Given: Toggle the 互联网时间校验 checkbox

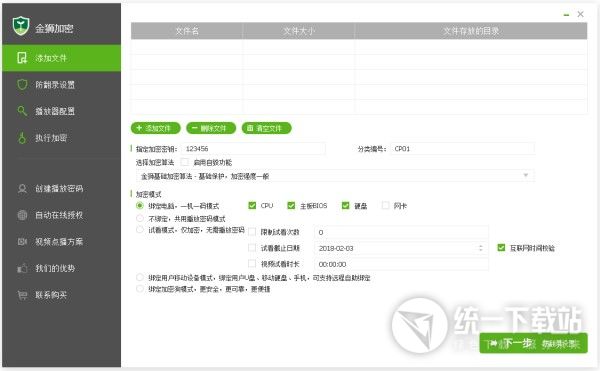Looking at the screenshot, I should pos(501,248).
